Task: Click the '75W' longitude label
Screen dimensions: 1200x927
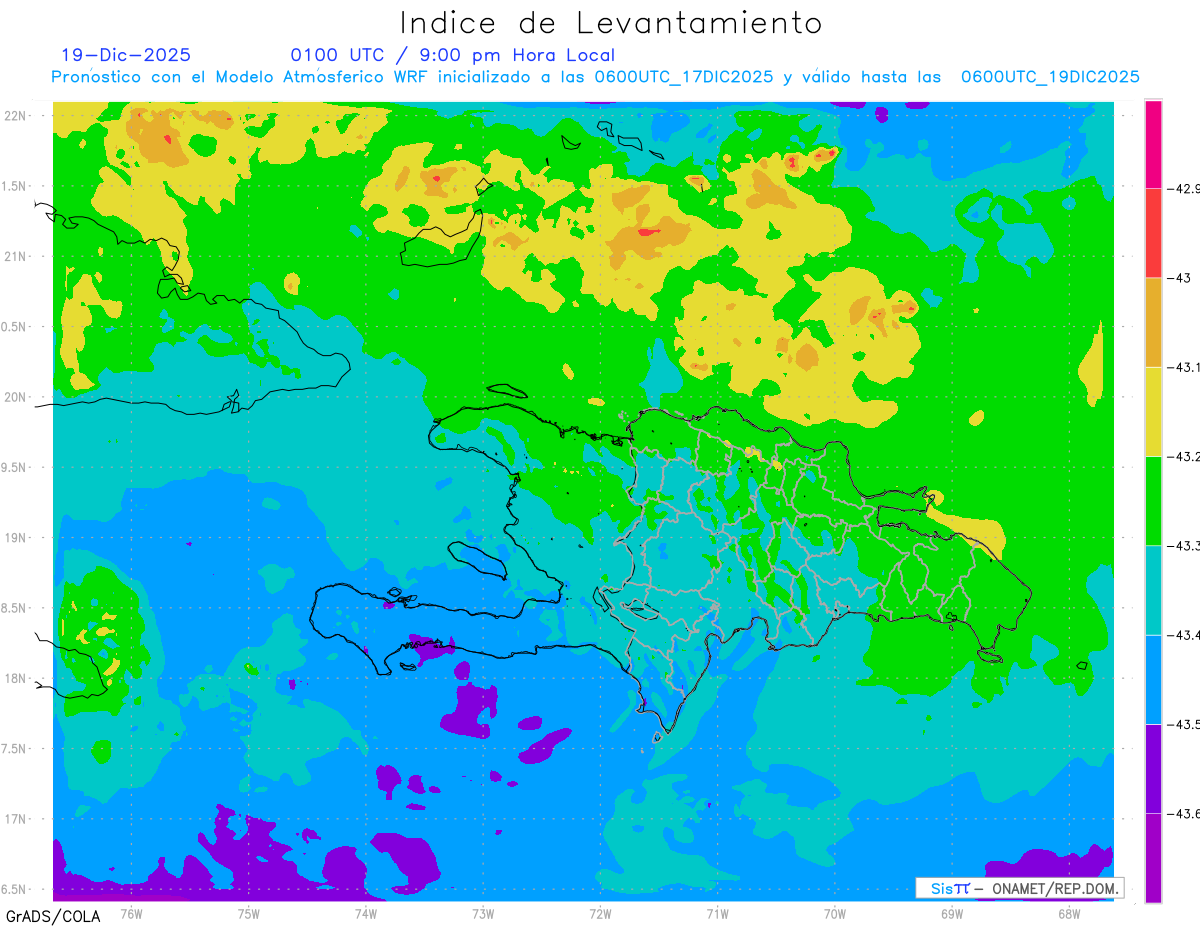Action: 249,913
